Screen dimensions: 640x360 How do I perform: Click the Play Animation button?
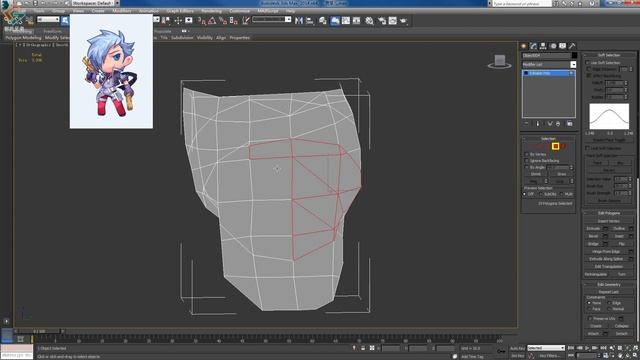(587, 348)
